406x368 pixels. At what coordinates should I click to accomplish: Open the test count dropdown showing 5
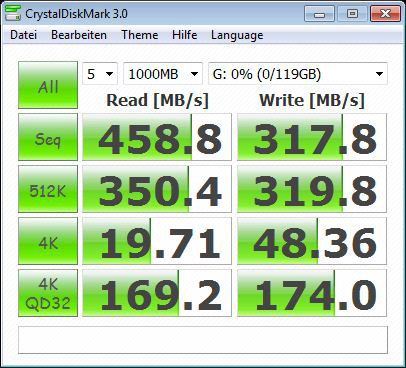point(100,74)
